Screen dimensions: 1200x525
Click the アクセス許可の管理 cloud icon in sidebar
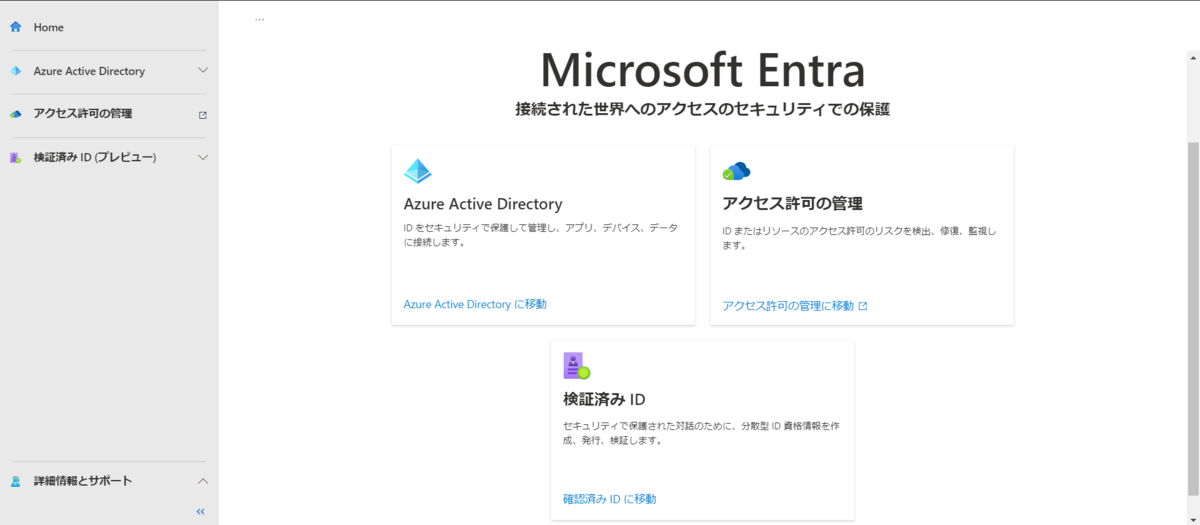pyautogui.click(x=15, y=114)
